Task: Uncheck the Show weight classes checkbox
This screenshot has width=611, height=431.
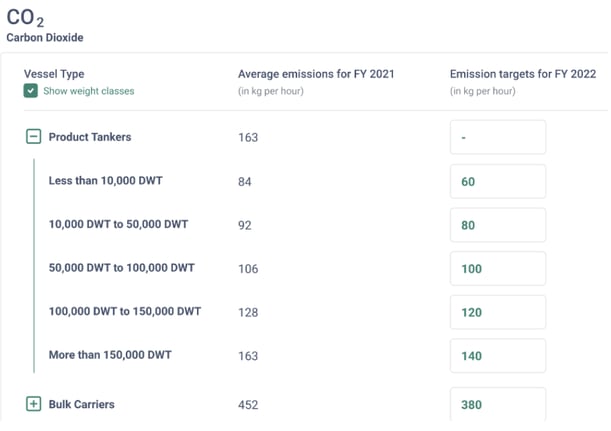Action: (32, 91)
